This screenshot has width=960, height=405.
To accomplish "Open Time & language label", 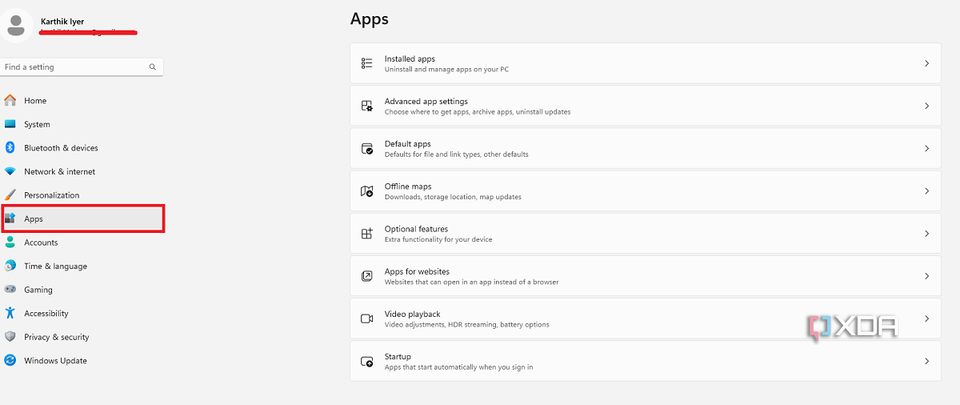I will tap(55, 266).
